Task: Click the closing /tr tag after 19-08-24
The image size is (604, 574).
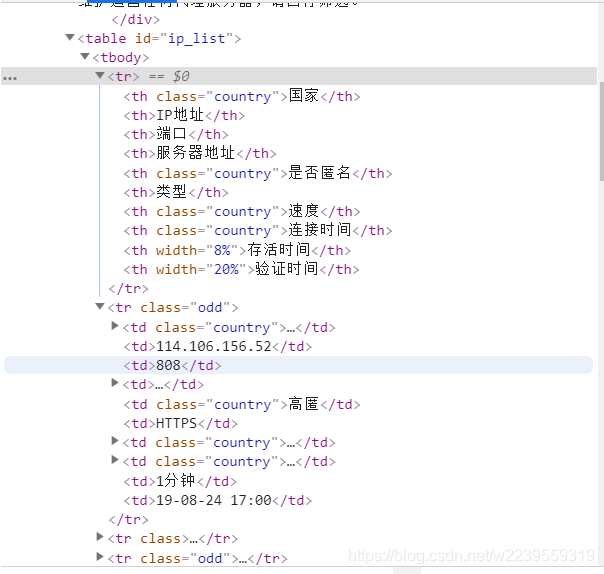Action: (x=128, y=520)
